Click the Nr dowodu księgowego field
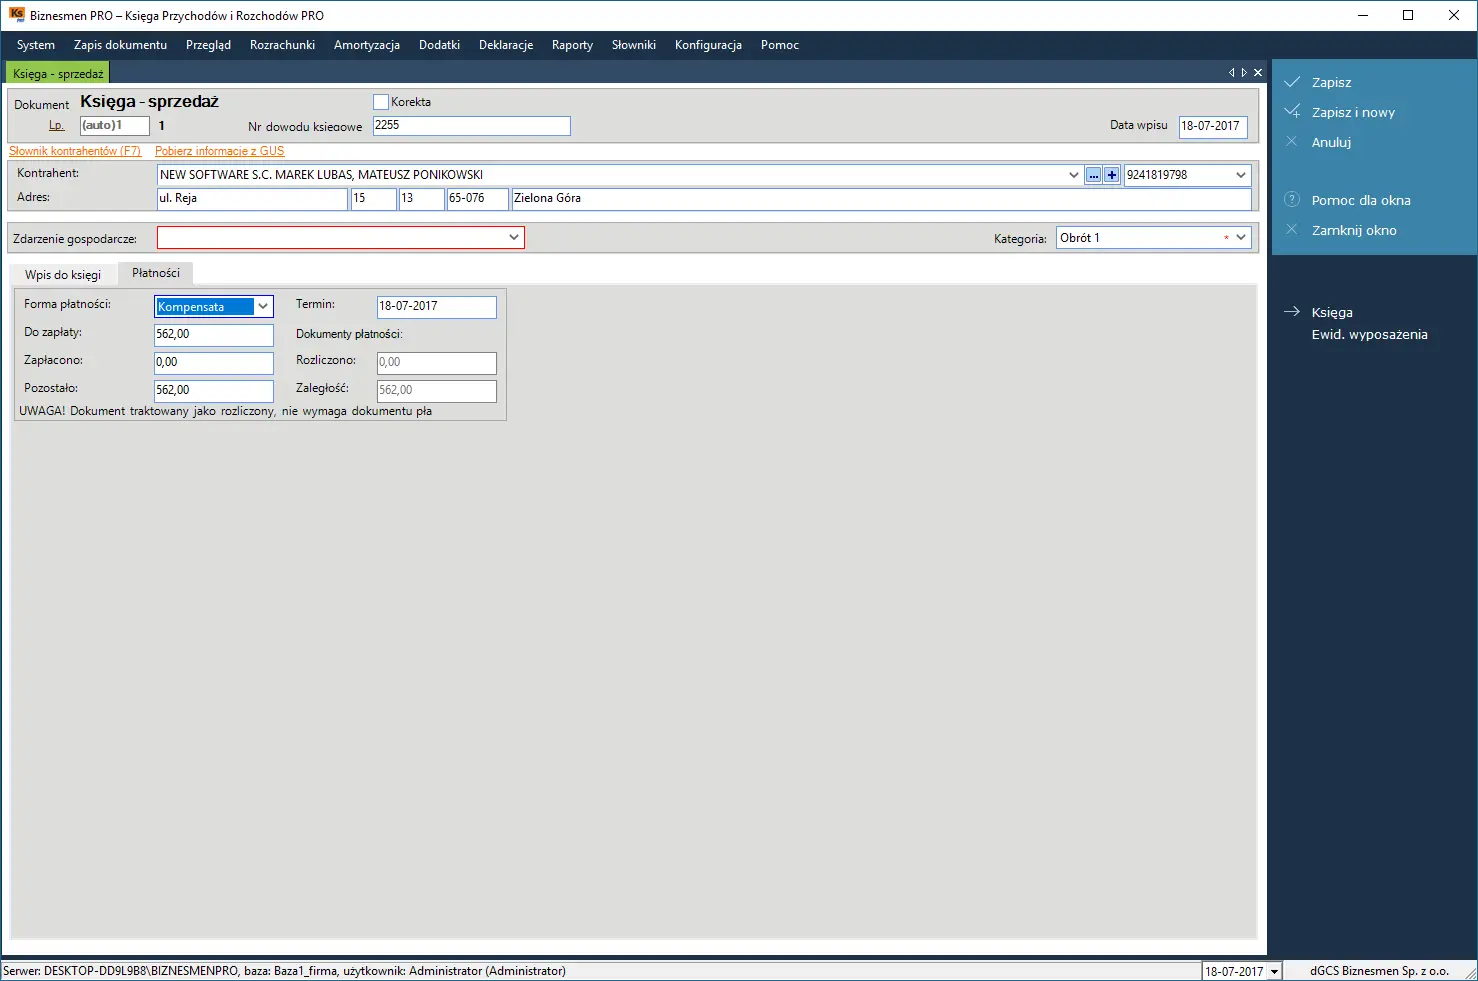Image resolution: width=1478 pixels, height=981 pixels. pos(471,126)
